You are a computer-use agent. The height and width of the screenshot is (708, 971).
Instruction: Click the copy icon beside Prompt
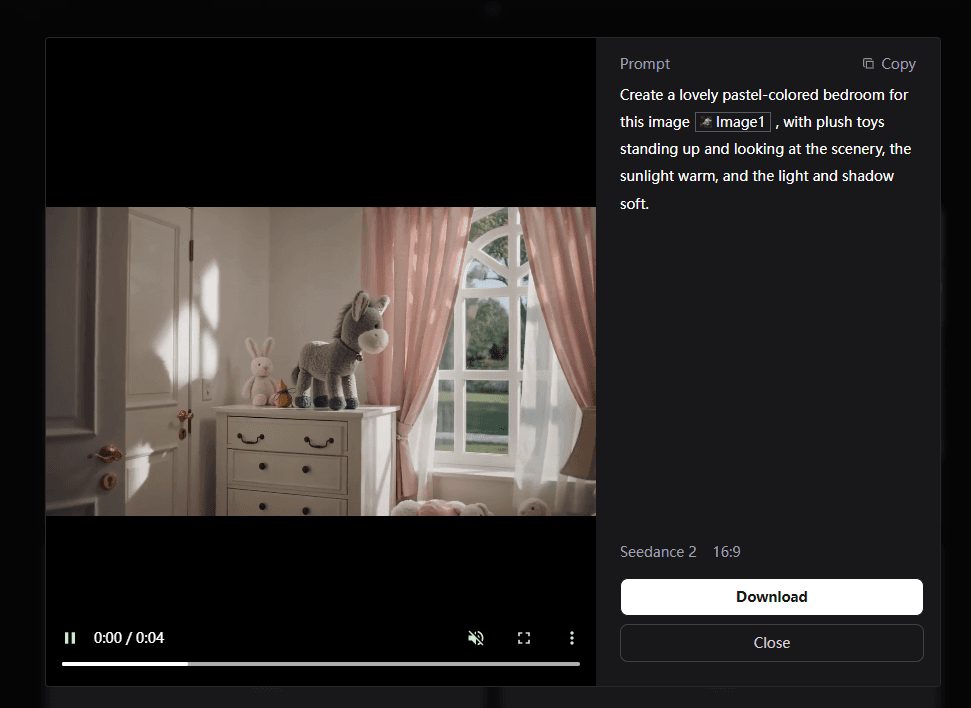coord(868,63)
